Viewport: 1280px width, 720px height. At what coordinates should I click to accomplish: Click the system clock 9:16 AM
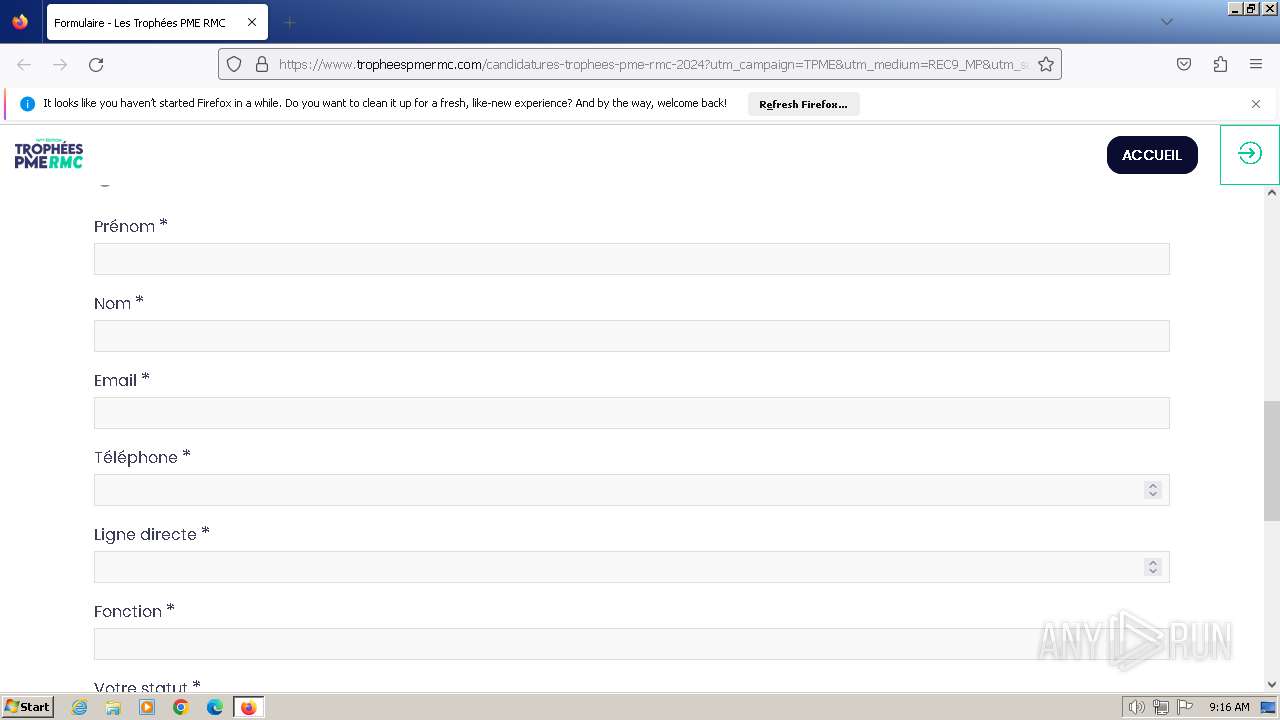click(x=1229, y=707)
